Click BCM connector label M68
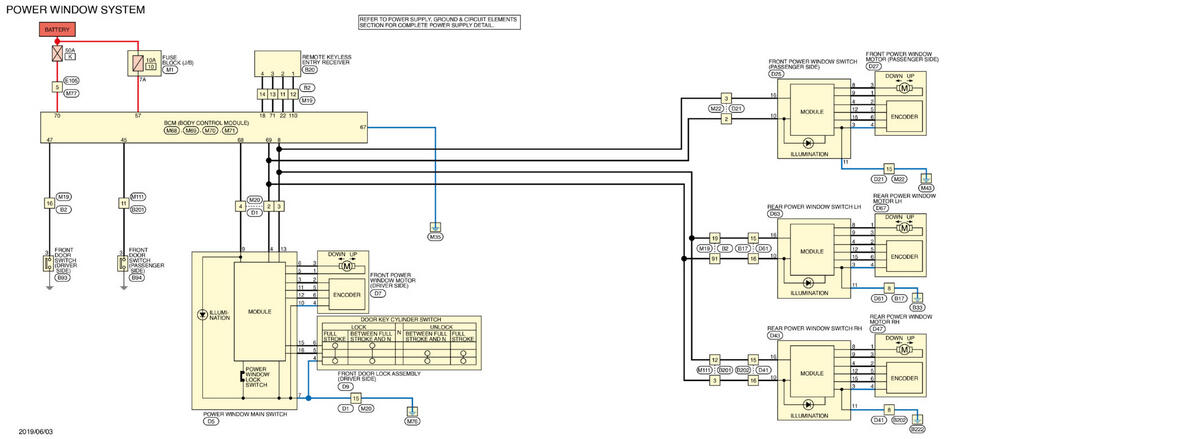 coord(172,130)
